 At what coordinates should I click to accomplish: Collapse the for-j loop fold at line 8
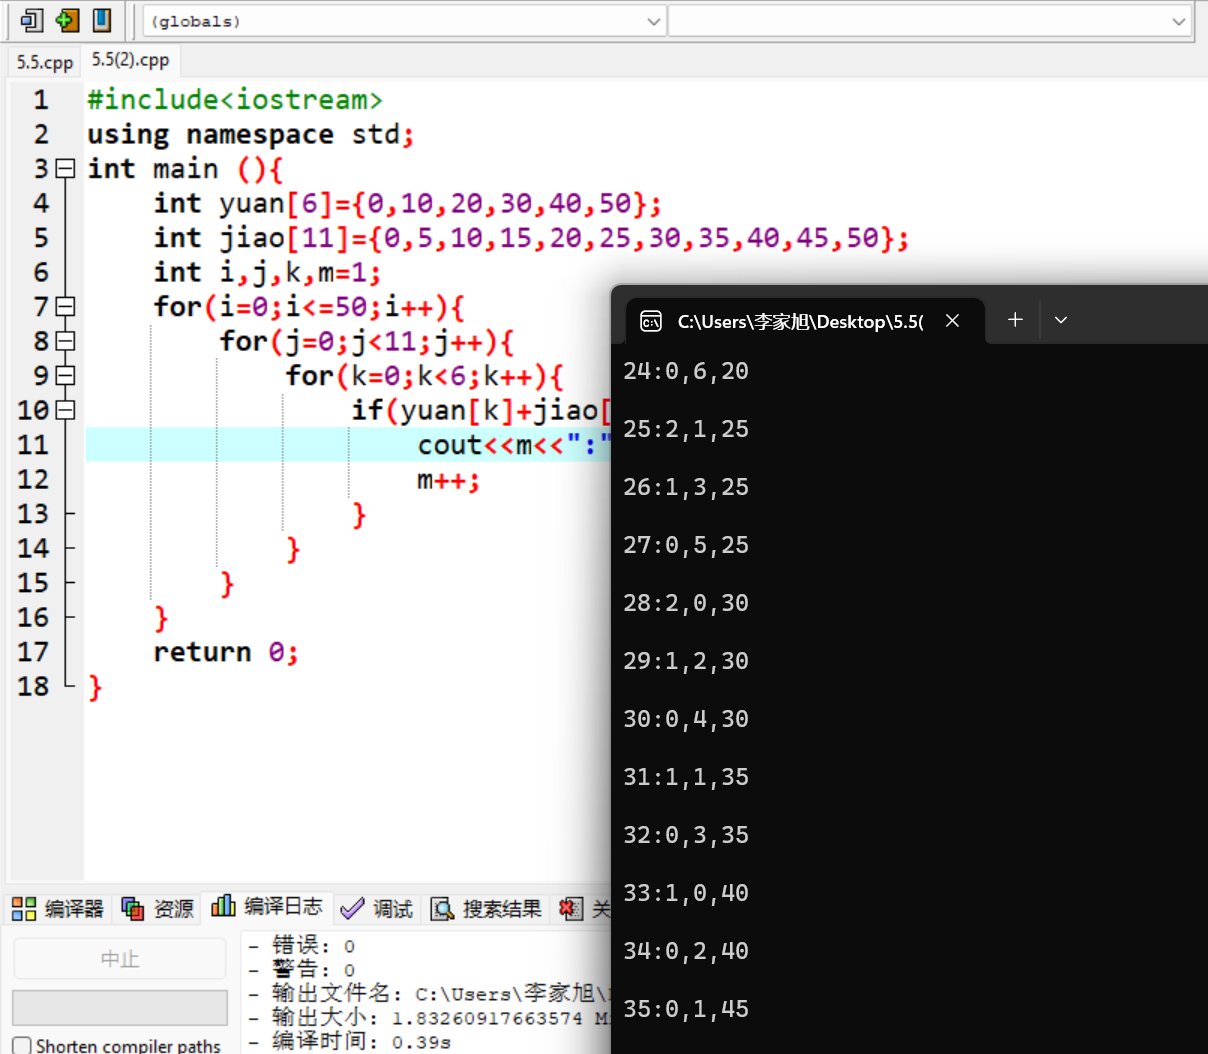click(65, 341)
